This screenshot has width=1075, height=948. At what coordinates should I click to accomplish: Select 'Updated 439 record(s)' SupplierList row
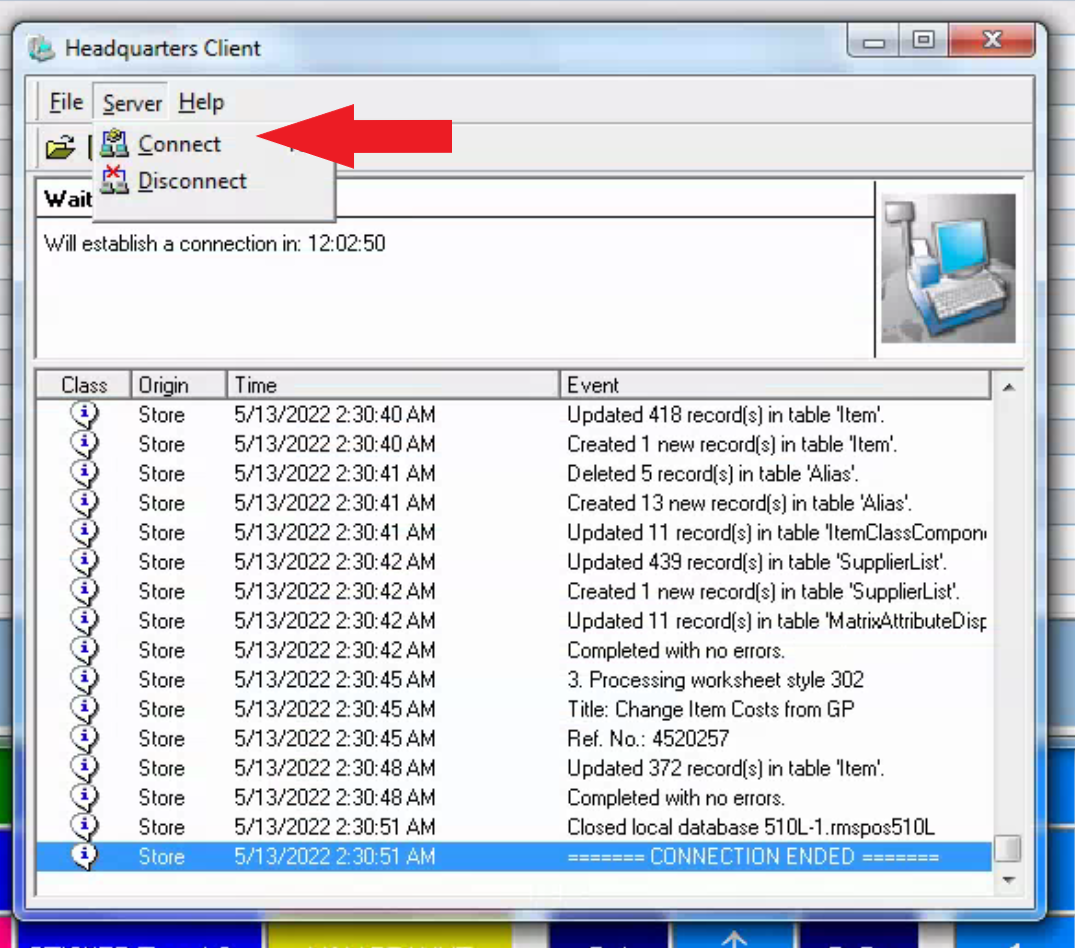(x=514, y=562)
